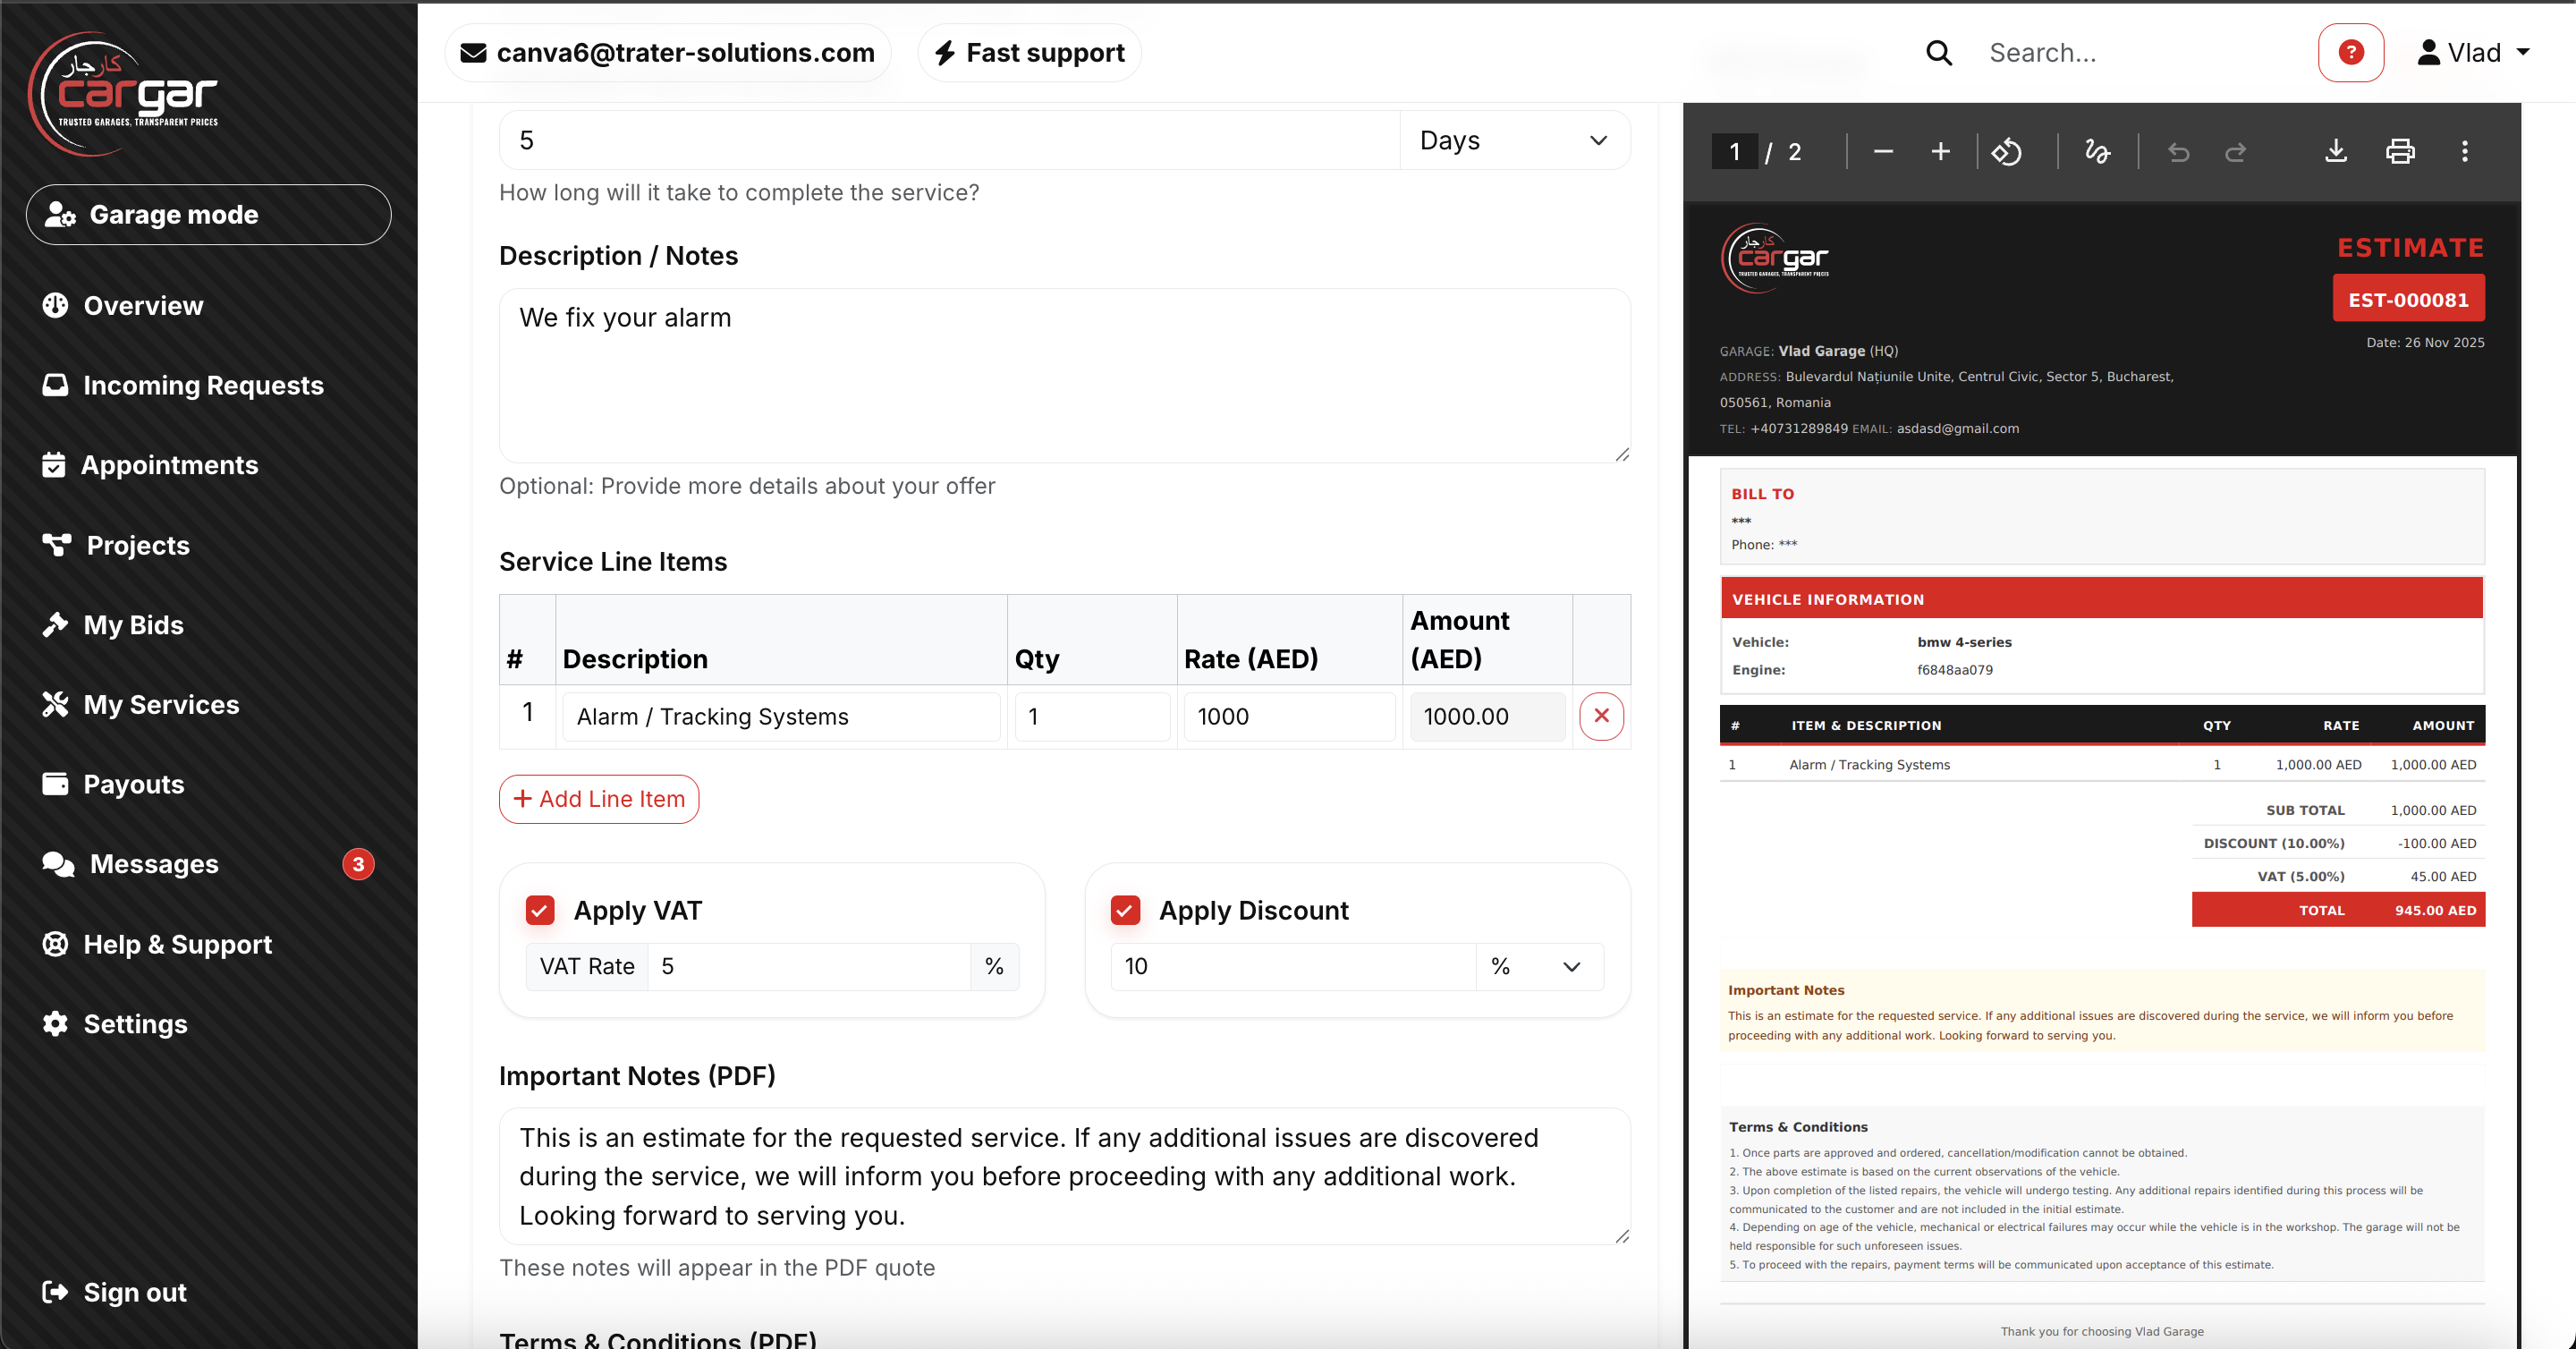Viewport: 2576px width, 1349px height.
Task: Download the estimate PDF
Action: tap(2337, 152)
